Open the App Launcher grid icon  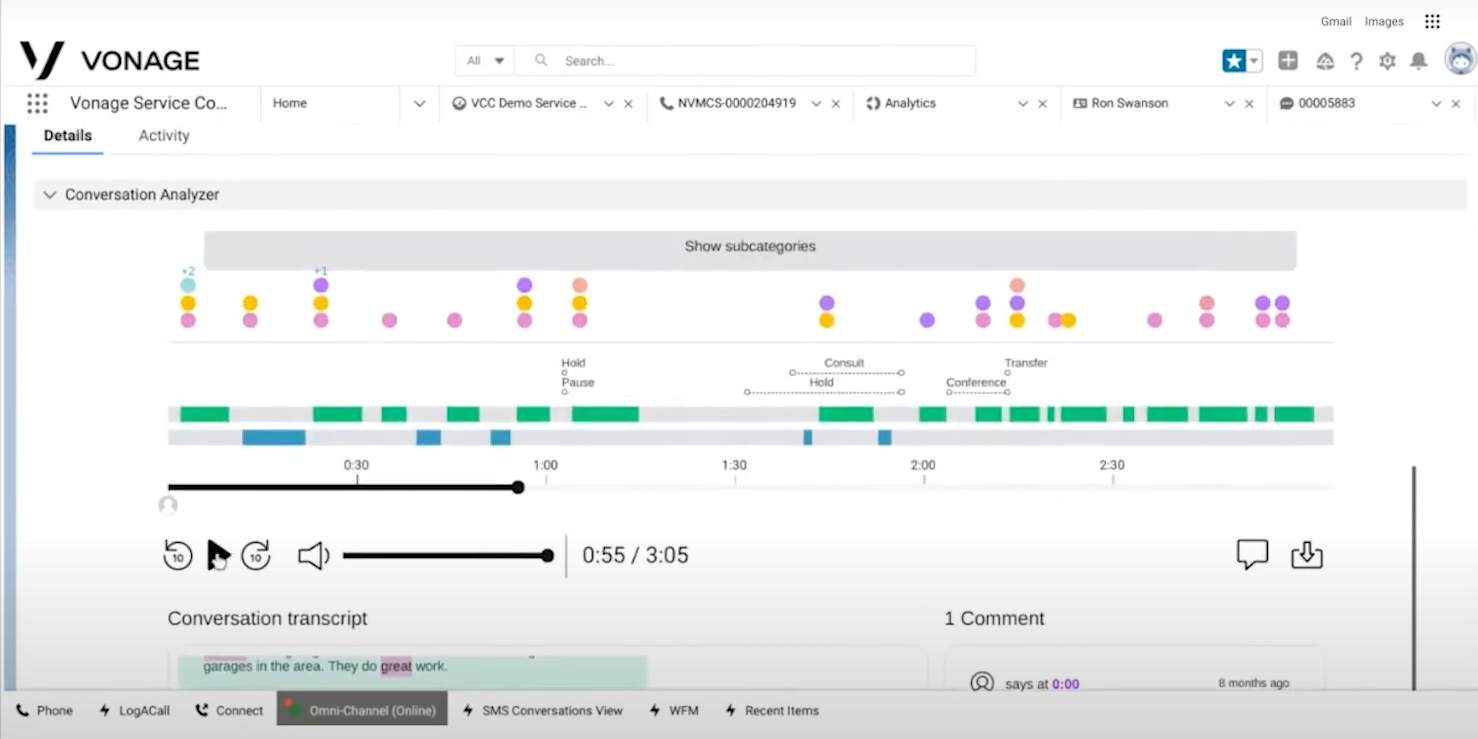pyautogui.click(x=37, y=103)
